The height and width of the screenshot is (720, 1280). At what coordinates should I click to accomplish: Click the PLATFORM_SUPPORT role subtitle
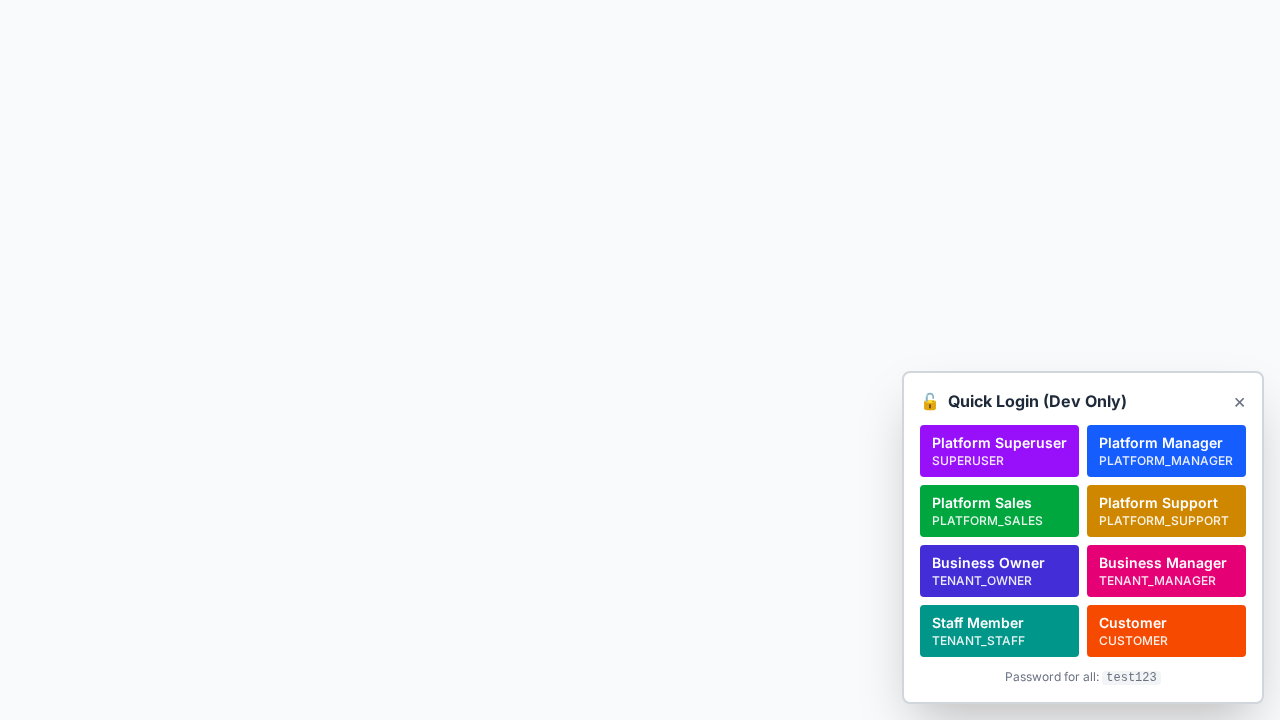[x=1163, y=521]
